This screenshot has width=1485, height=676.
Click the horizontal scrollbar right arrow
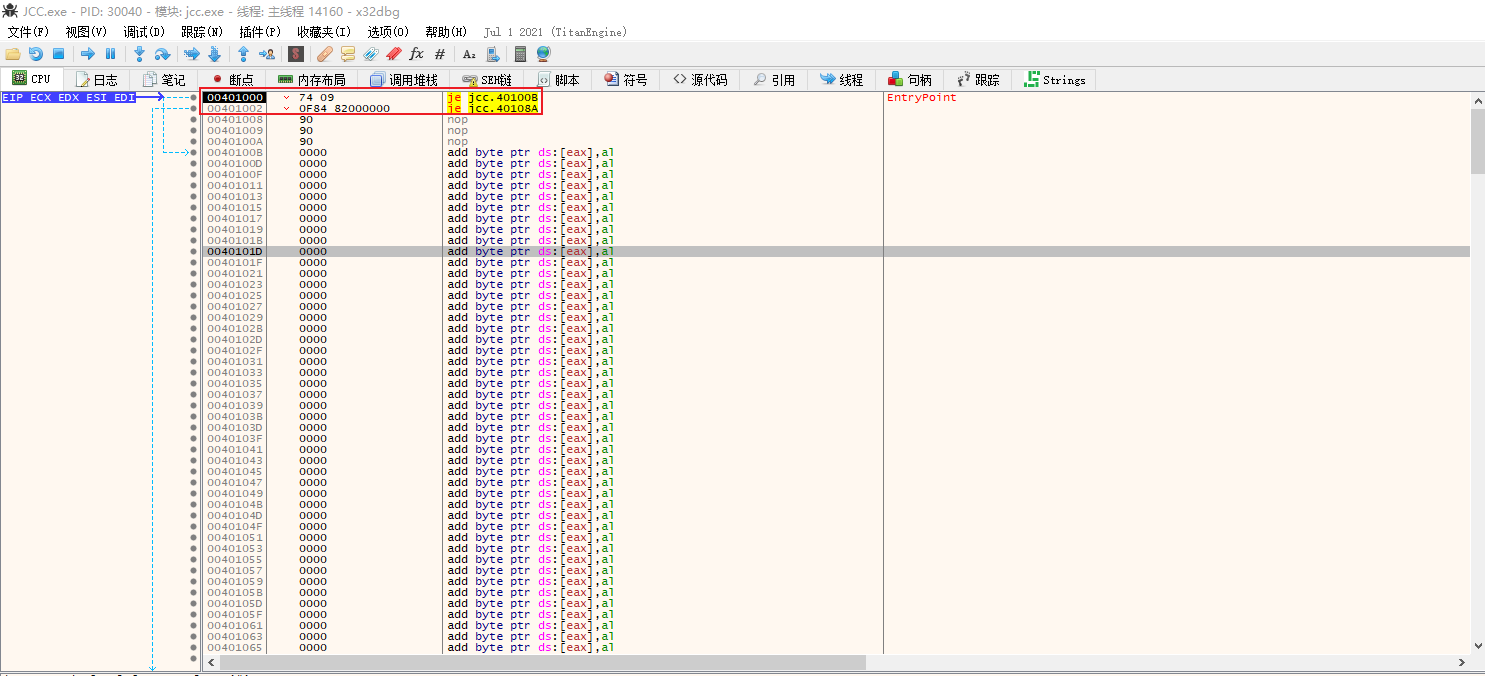coord(1462,662)
